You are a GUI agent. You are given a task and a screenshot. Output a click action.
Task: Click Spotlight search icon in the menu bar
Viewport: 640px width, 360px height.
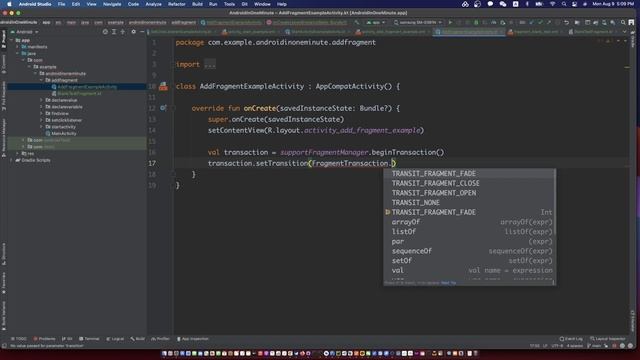564,4
